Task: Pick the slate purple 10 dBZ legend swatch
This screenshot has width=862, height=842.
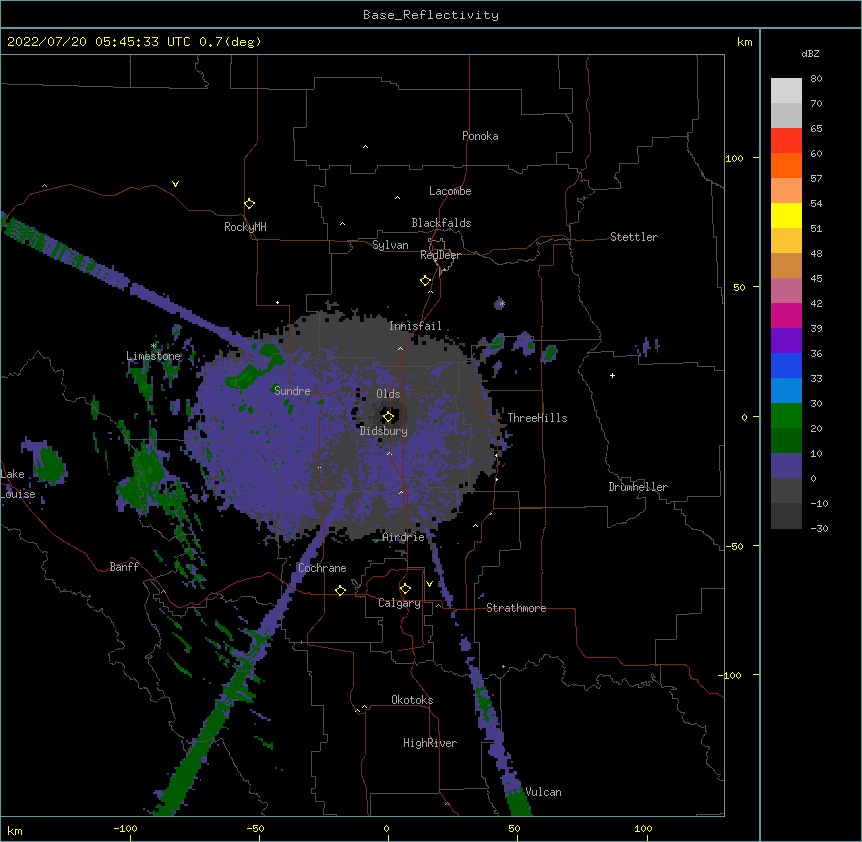Action: tap(786, 466)
